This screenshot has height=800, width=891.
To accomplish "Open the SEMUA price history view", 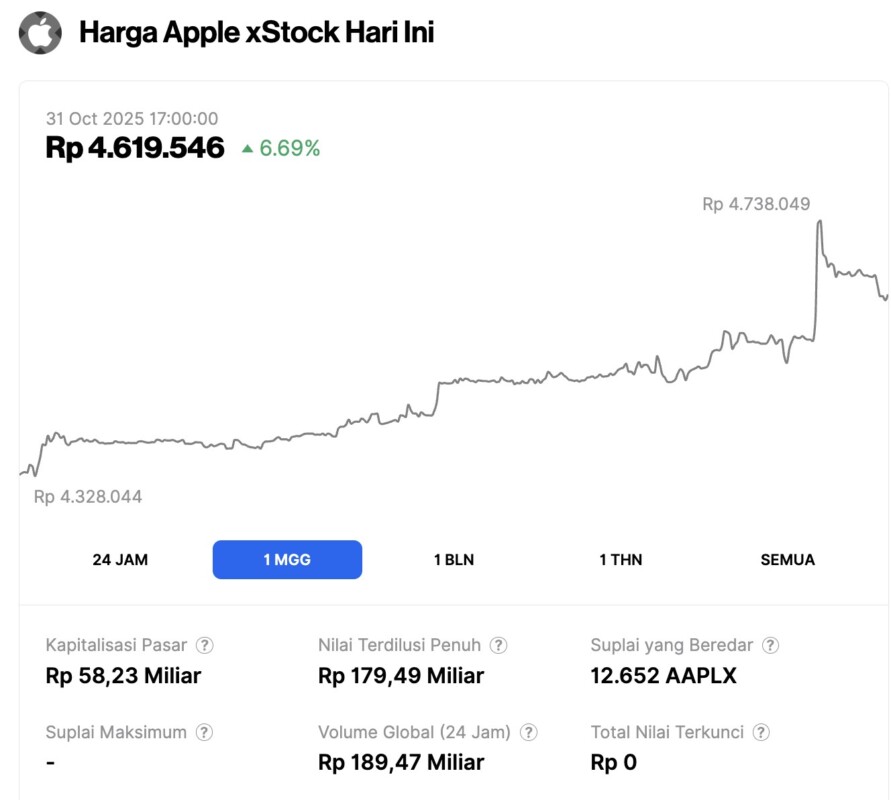I will (789, 560).
